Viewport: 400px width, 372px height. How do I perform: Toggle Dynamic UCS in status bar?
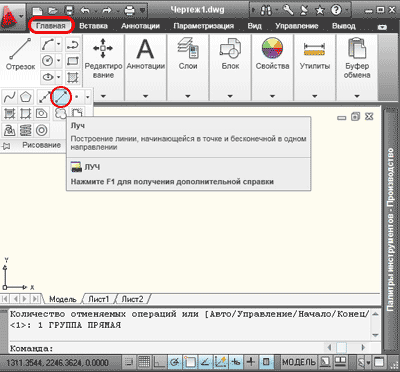[x=221, y=362]
